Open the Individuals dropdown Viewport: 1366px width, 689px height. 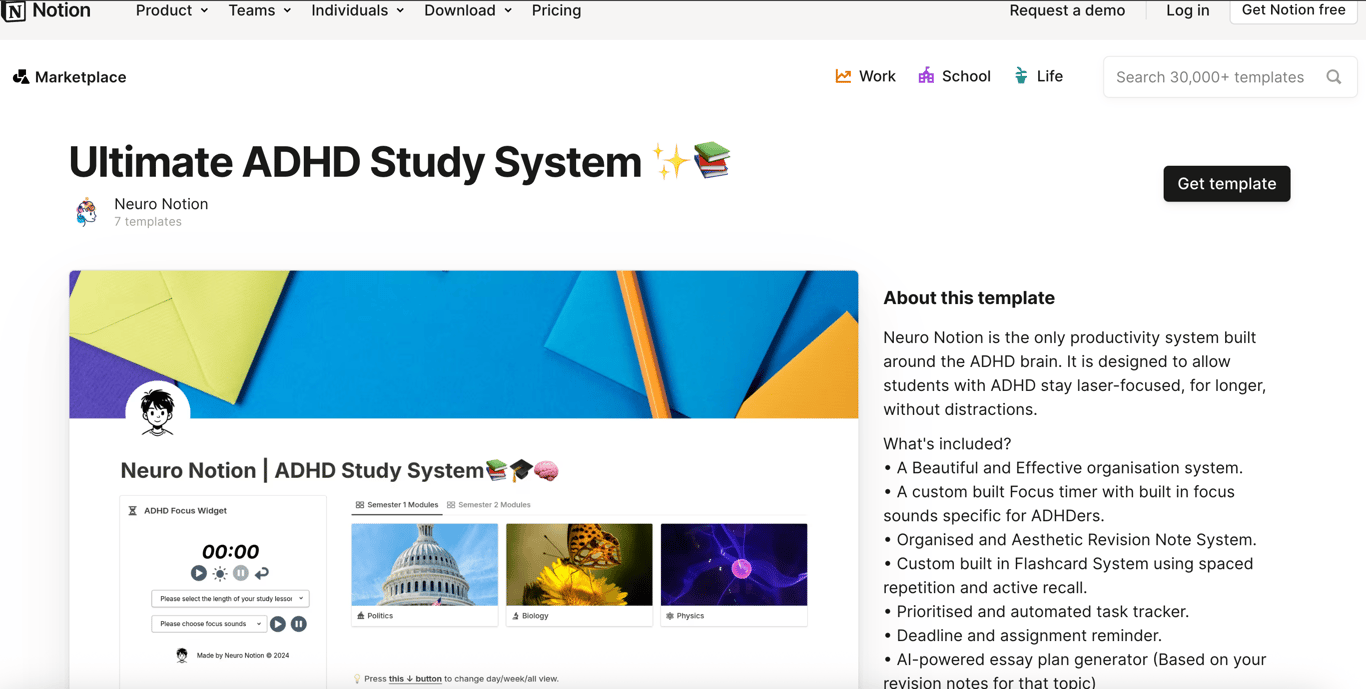click(x=358, y=10)
